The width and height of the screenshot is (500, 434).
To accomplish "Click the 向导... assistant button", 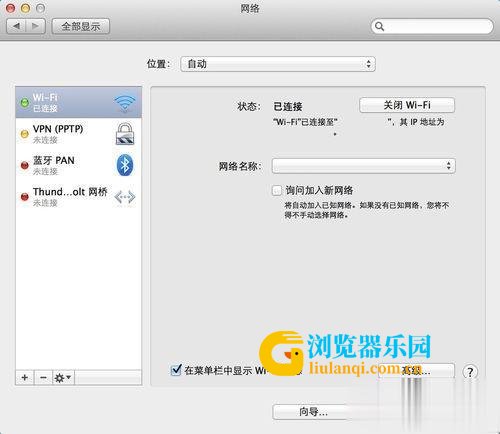I will pos(313,412).
